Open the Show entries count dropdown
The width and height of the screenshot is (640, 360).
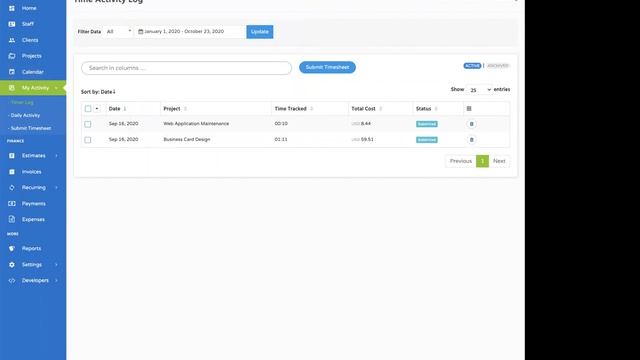[479, 90]
